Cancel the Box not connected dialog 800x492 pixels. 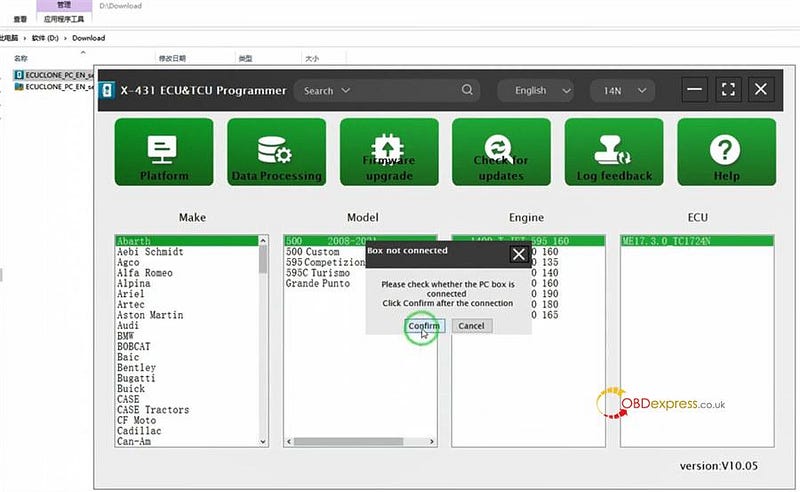pos(471,326)
